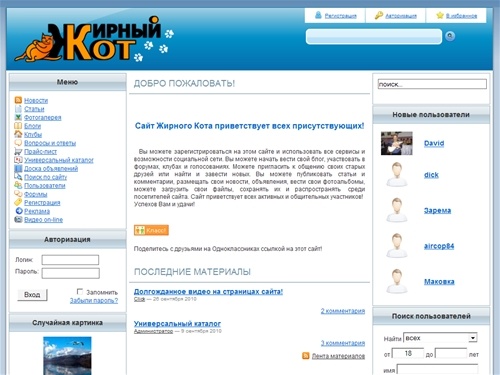This screenshot has width=500, height=375.
Task: Open the header Авторизация link
Action: click(401, 16)
